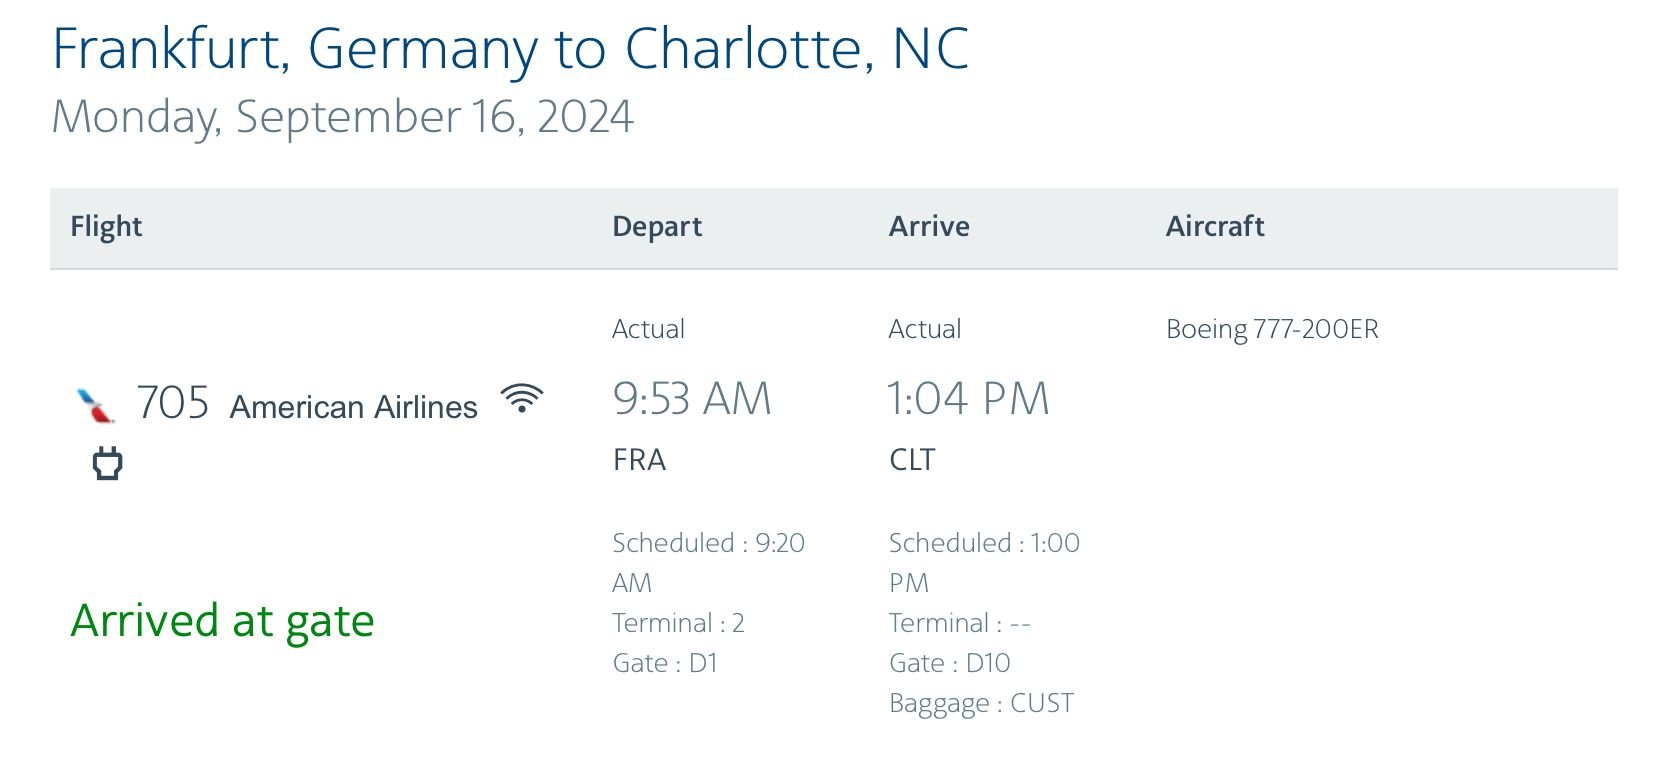The width and height of the screenshot is (1668, 772).
Task: Click the Frankfurt to Charlotte route heading
Action: (x=510, y=49)
